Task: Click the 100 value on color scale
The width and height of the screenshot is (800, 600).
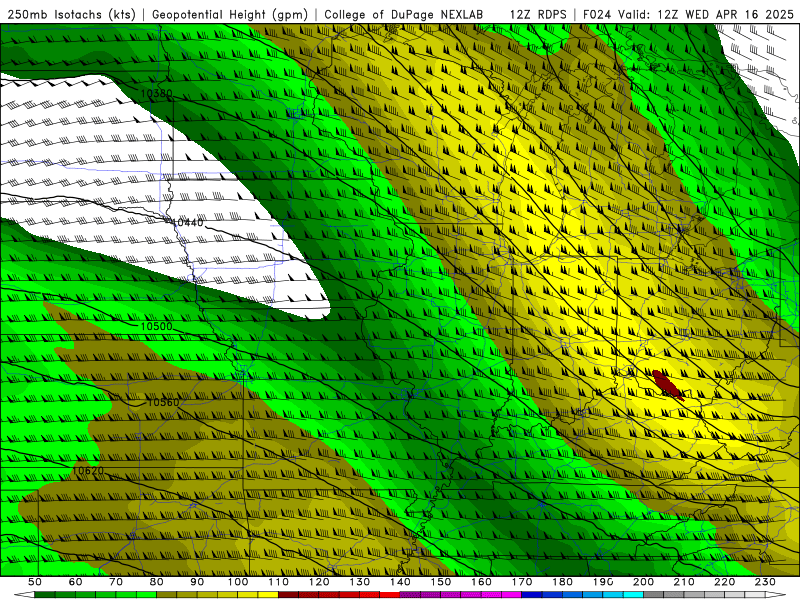Action: coord(238,582)
